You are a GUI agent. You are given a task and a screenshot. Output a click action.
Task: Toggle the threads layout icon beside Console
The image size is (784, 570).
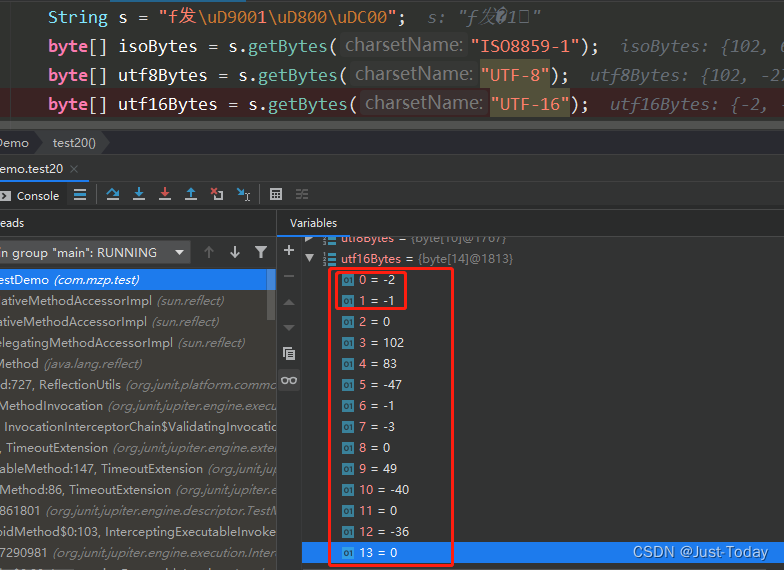(x=80, y=195)
